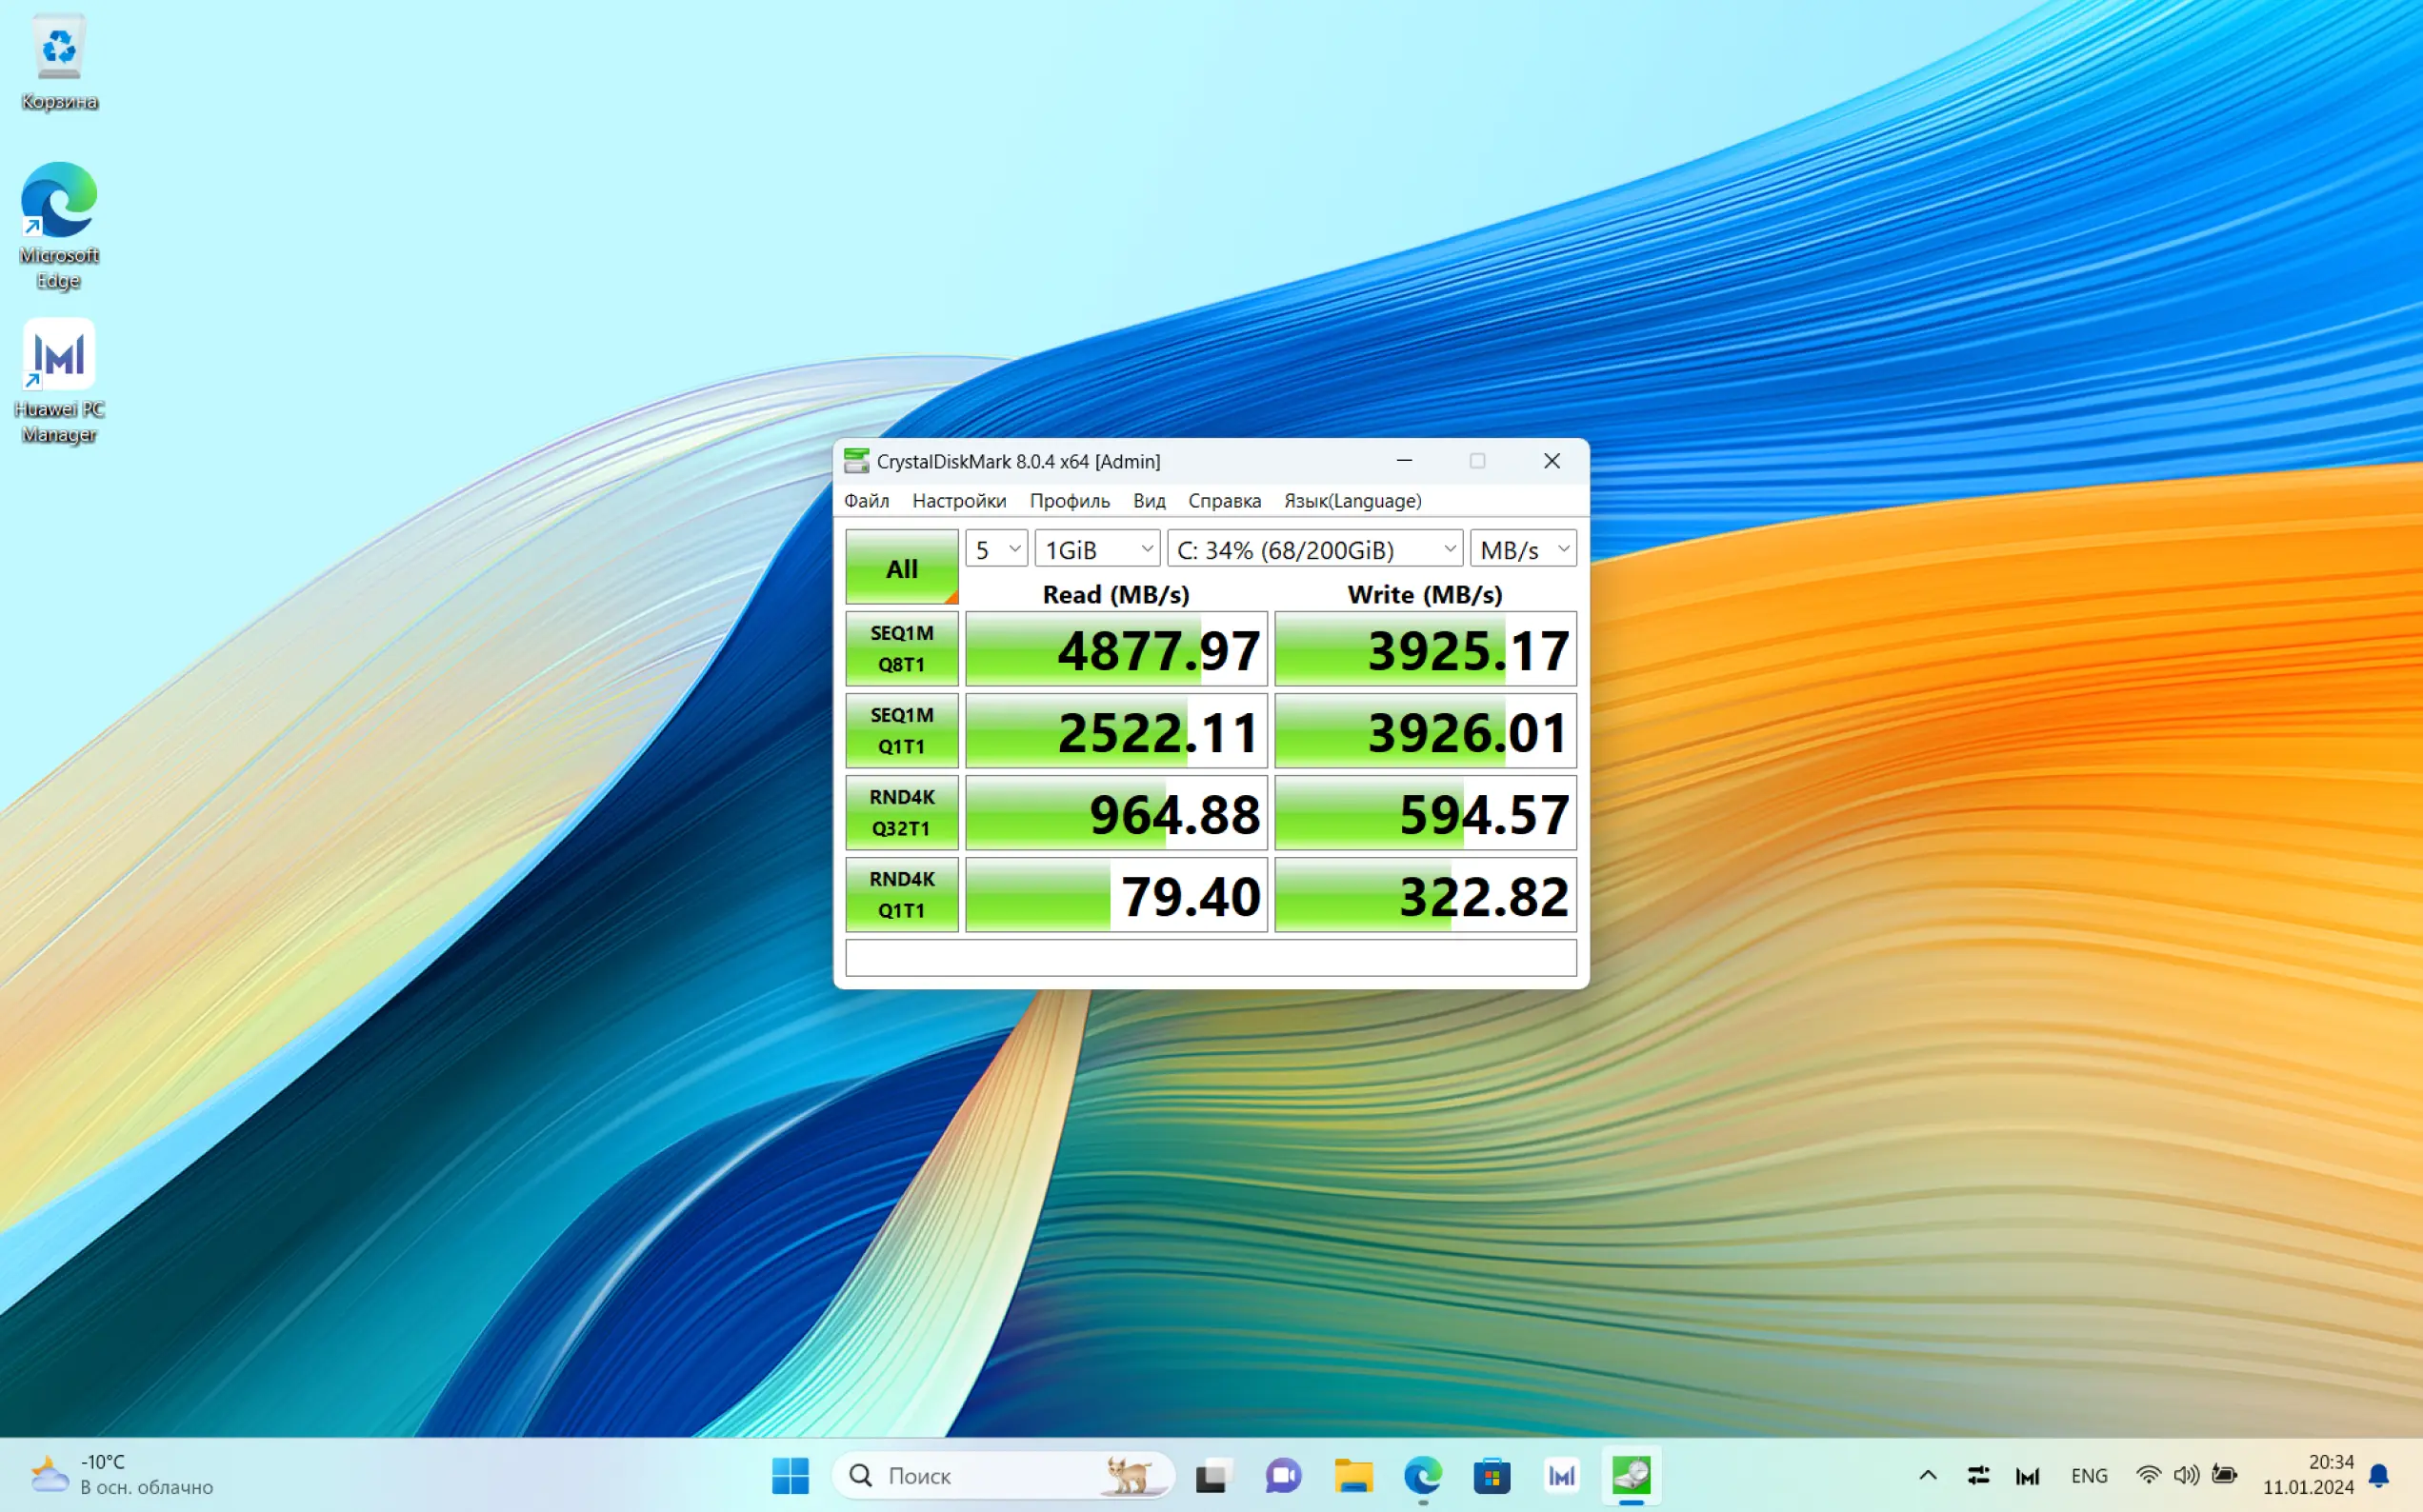
Task: Run all benchmarks with the All button
Action: 901,568
